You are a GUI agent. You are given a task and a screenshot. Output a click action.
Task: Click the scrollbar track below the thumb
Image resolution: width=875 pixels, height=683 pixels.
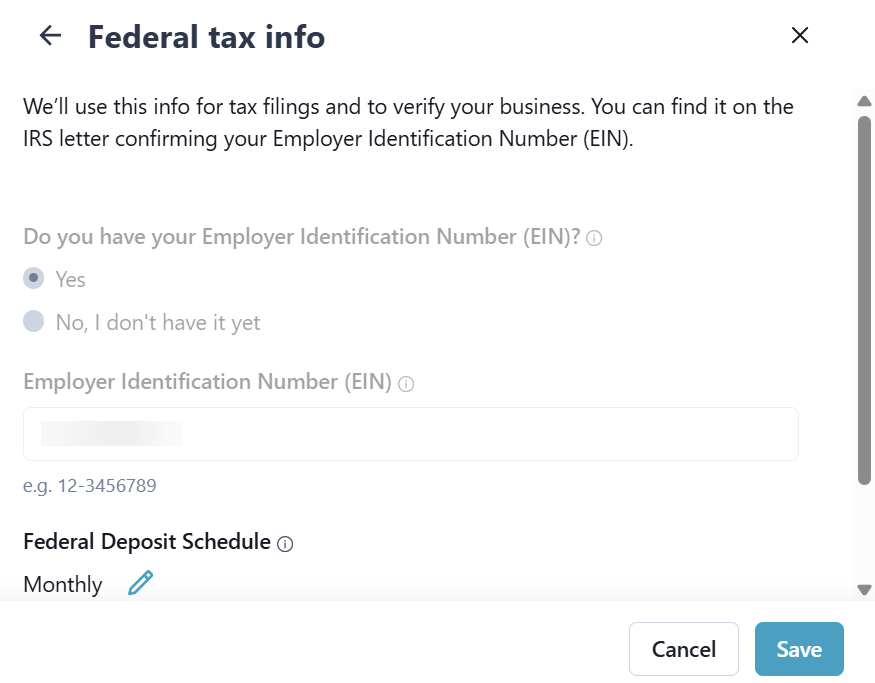(864, 535)
